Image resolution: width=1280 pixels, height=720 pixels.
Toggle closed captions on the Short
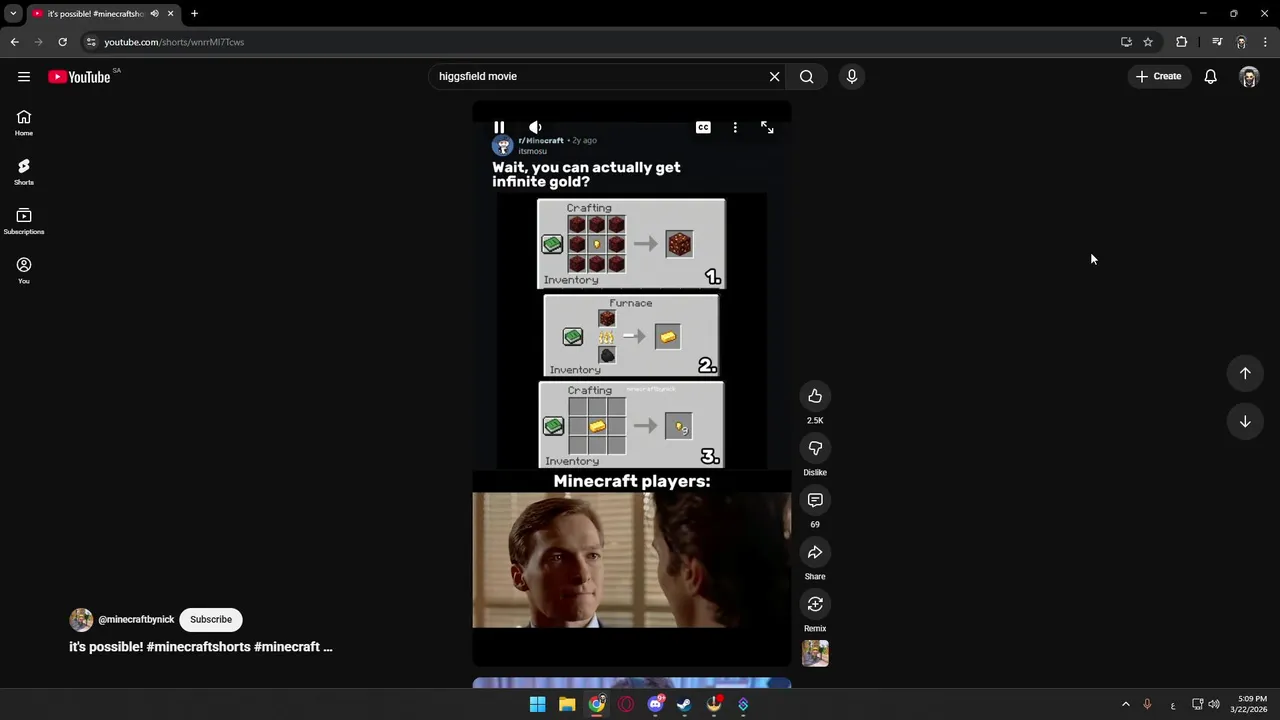(x=703, y=127)
